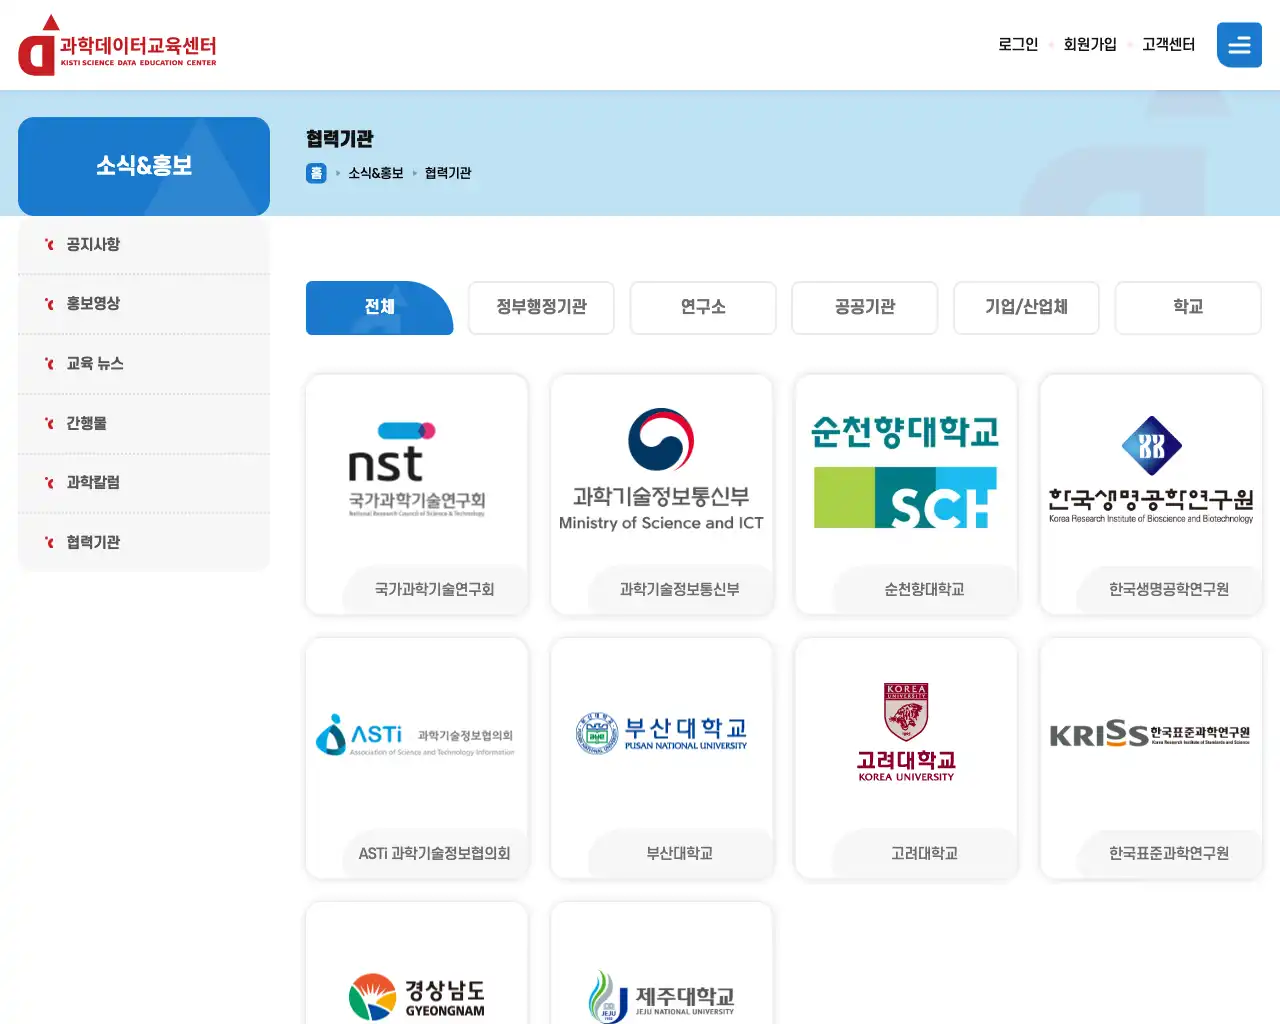
Task: Click the 한국표준과학연구원 card label
Action: (x=1169, y=854)
